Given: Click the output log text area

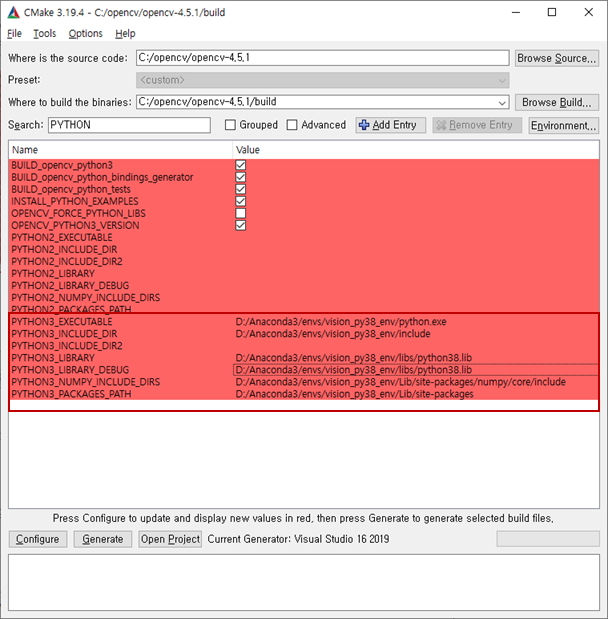Looking at the screenshot, I should (x=304, y=582).
